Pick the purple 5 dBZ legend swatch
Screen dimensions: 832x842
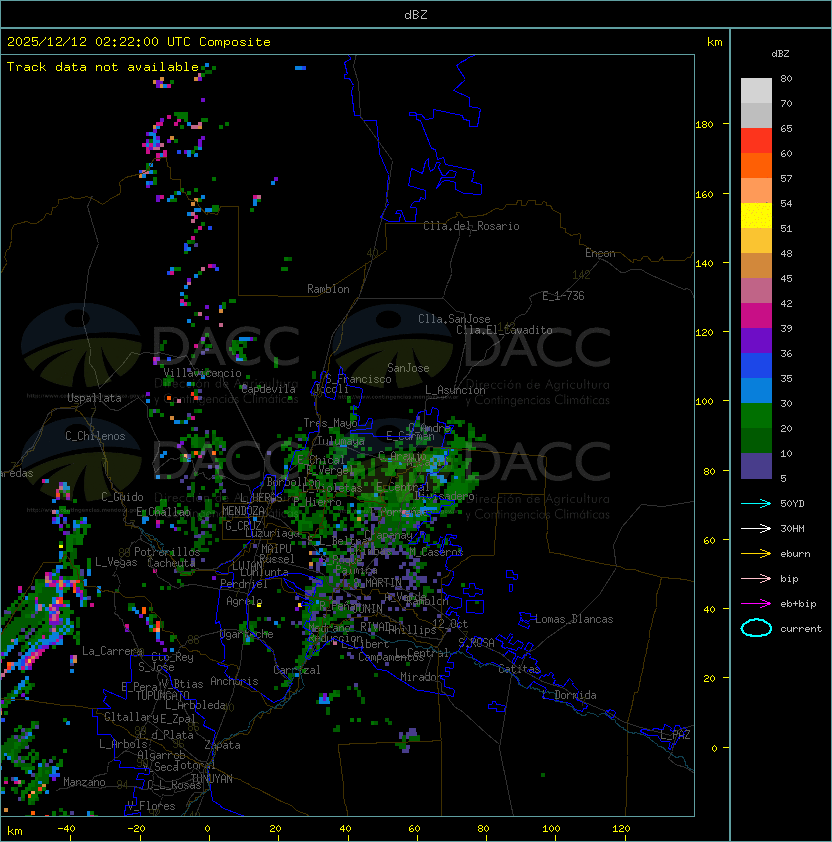point(756,466)
